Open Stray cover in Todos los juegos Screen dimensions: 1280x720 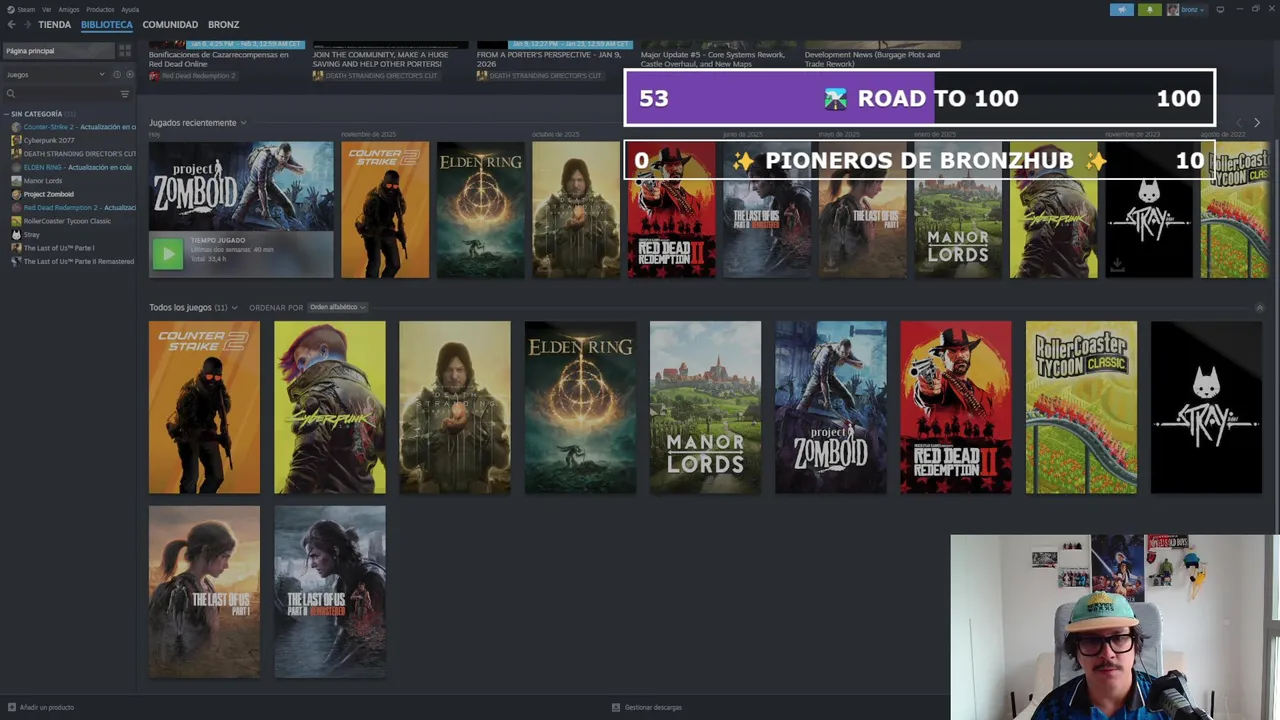(x=1206, y=407)
